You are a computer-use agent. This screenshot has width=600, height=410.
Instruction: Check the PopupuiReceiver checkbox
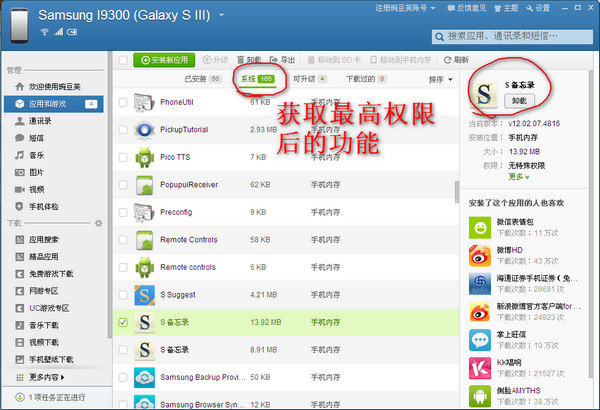point(123,185)
